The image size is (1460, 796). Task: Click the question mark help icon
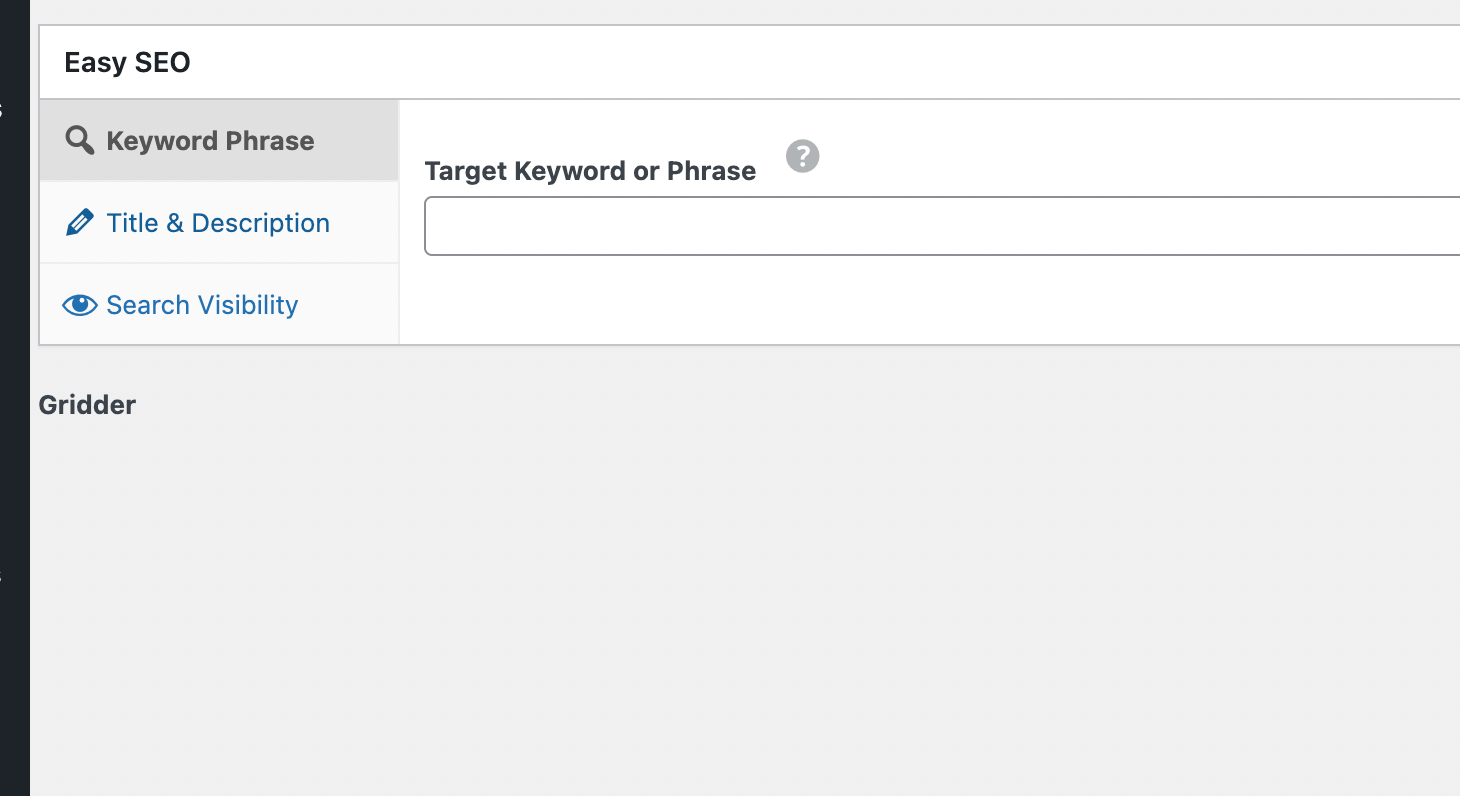[802, 156]
